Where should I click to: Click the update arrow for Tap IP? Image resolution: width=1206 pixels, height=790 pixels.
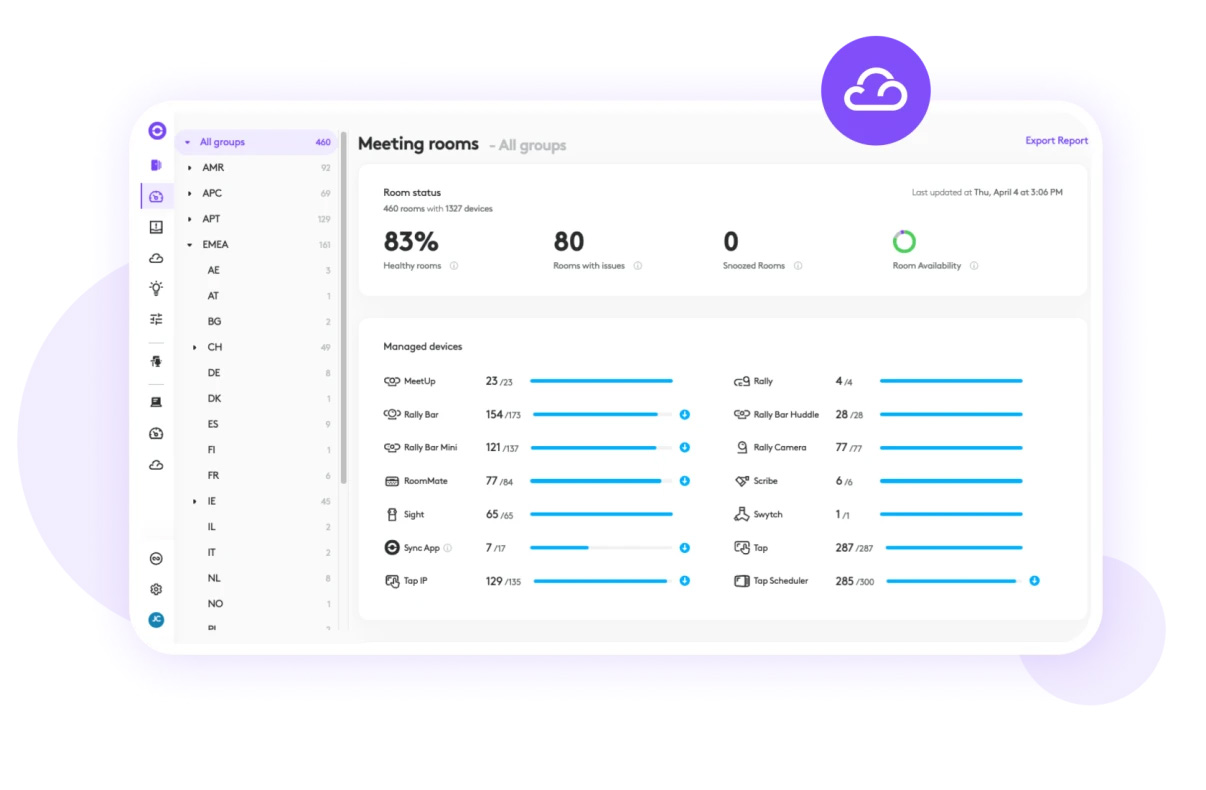[x=685, y=580]
